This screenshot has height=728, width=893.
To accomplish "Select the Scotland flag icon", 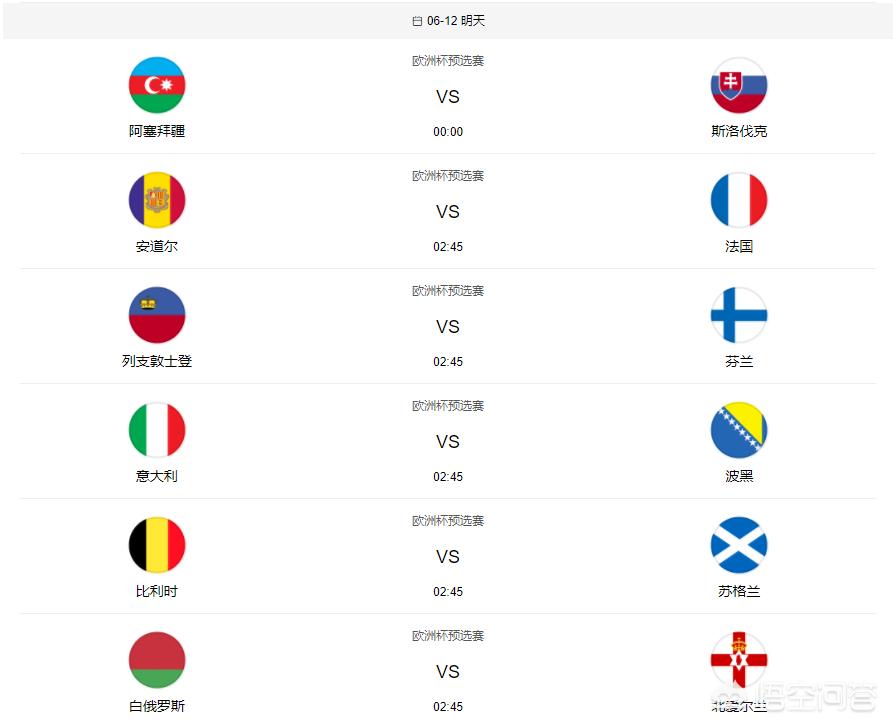I will pyautogui.click(x=739, y=545).
